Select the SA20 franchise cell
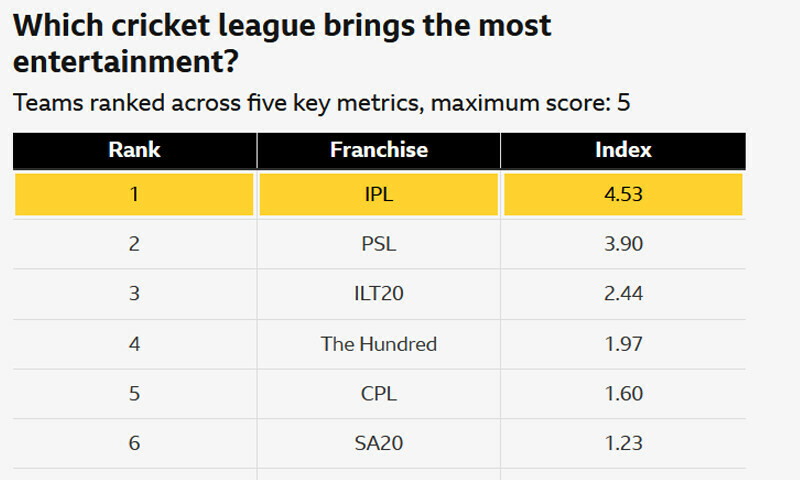The height and width of the screenshot is (480, 800). pos(378,443)
